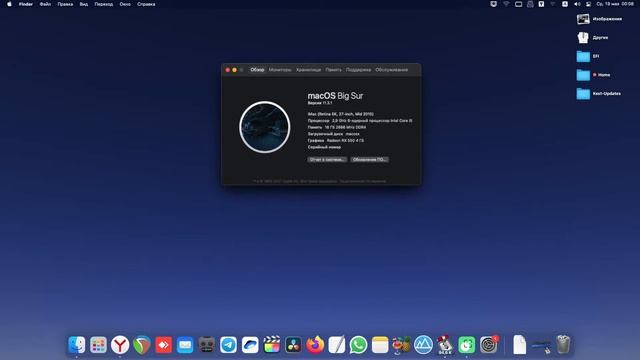Viewport: 640px width, 360px height.
Task: Click the date and time in menu bar
Action: 615,4
